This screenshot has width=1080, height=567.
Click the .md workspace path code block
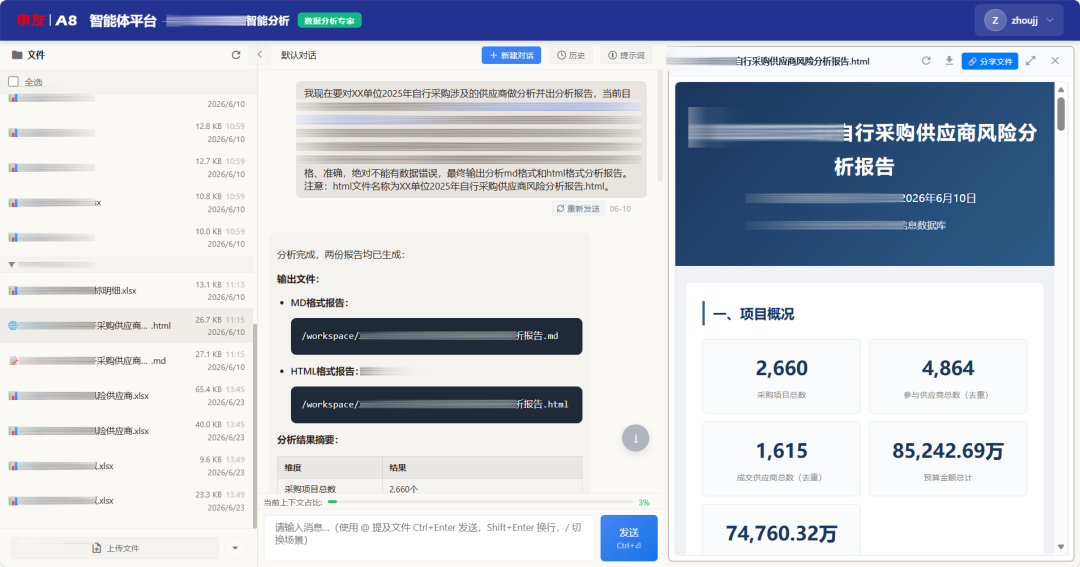(x=436, y=336)
